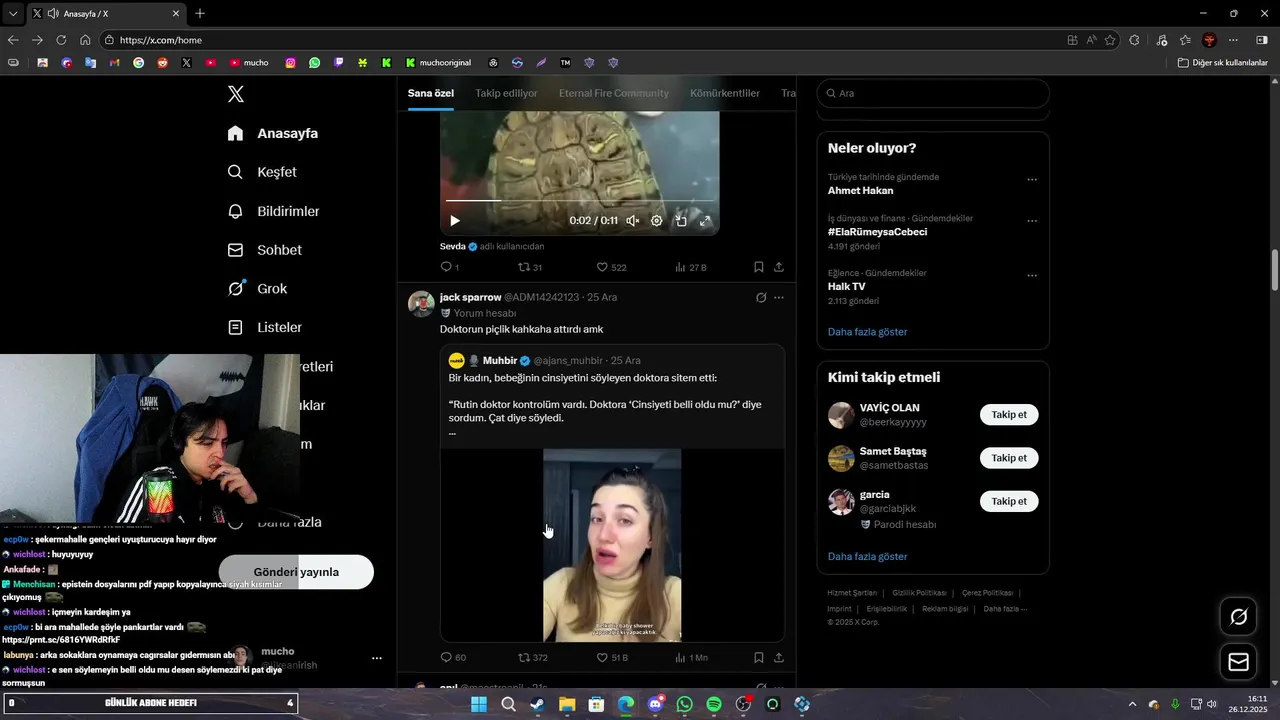Switch to Sana özel tab
The height and width of the screenshot is (720, 1280).
coord(431,93)
